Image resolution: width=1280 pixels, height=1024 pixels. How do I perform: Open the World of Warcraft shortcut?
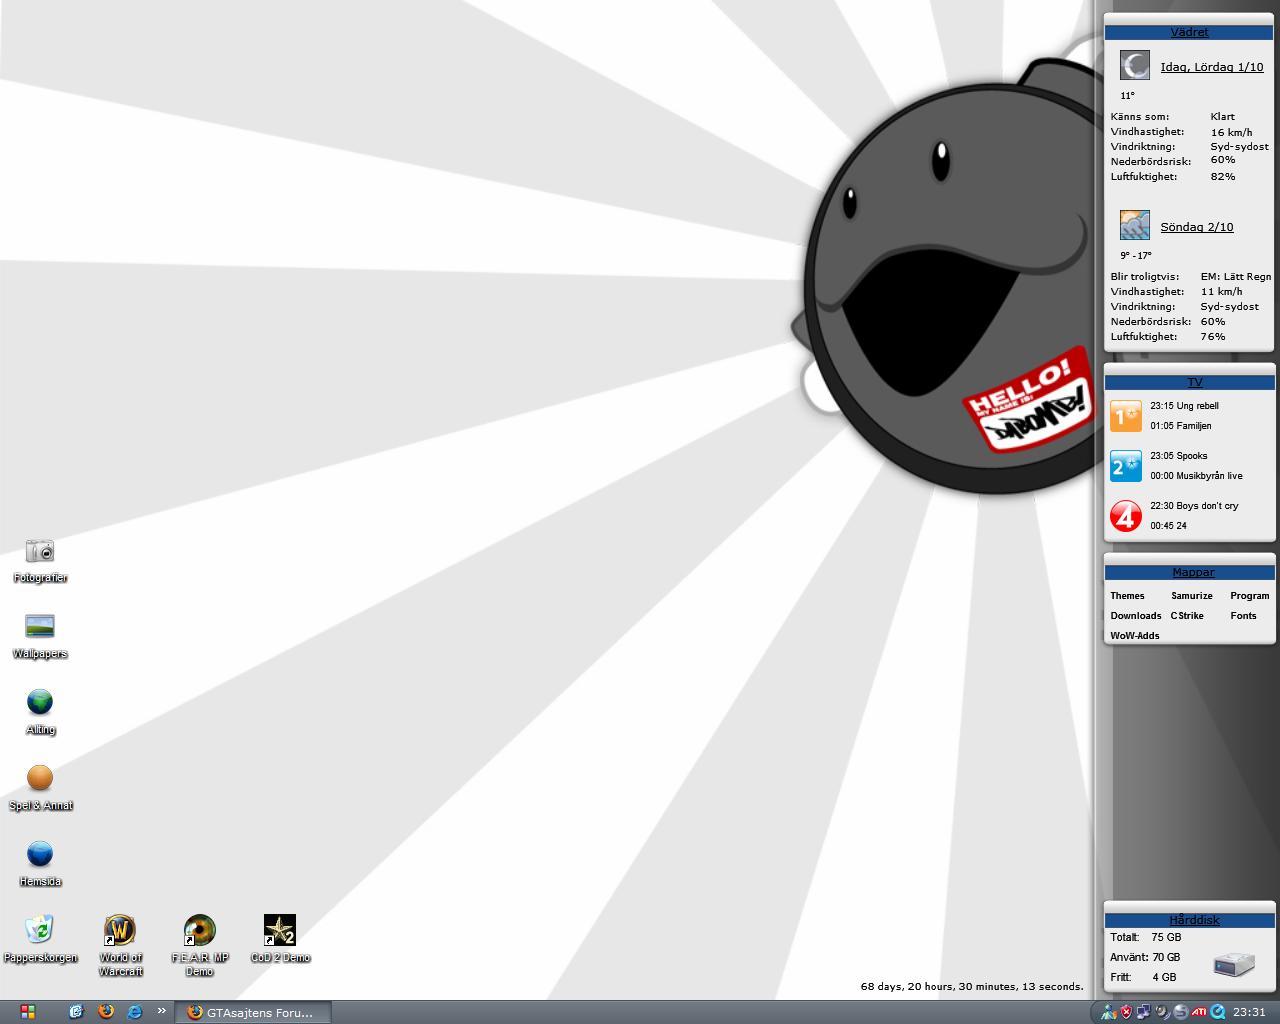(x=120, y=931)
